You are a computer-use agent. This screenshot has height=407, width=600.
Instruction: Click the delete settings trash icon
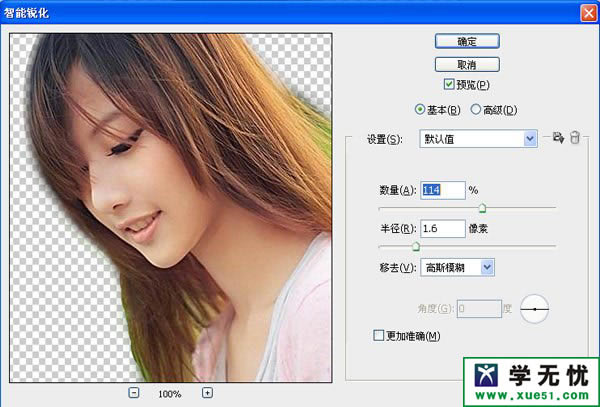point(575,137)
